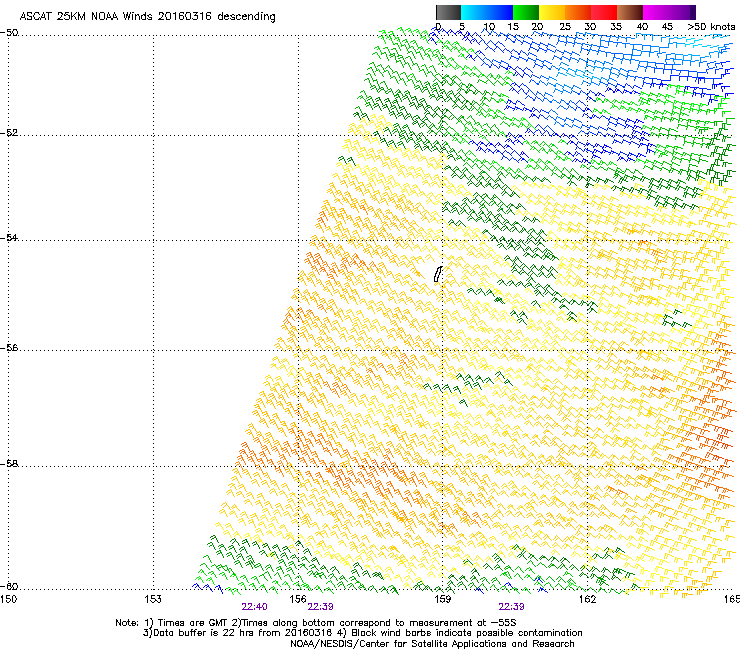740x650 pixels.
Task: Click the legend tick label '45'
Action: coord(667,27)
